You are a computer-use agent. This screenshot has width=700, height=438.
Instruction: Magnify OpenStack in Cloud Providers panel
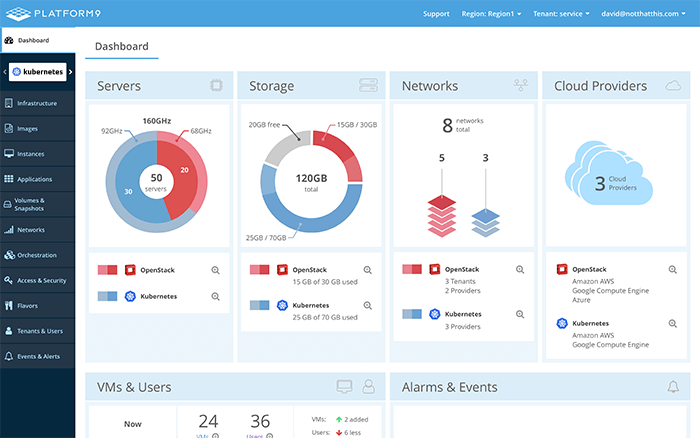pyautogui.click(x=672, y=269)
